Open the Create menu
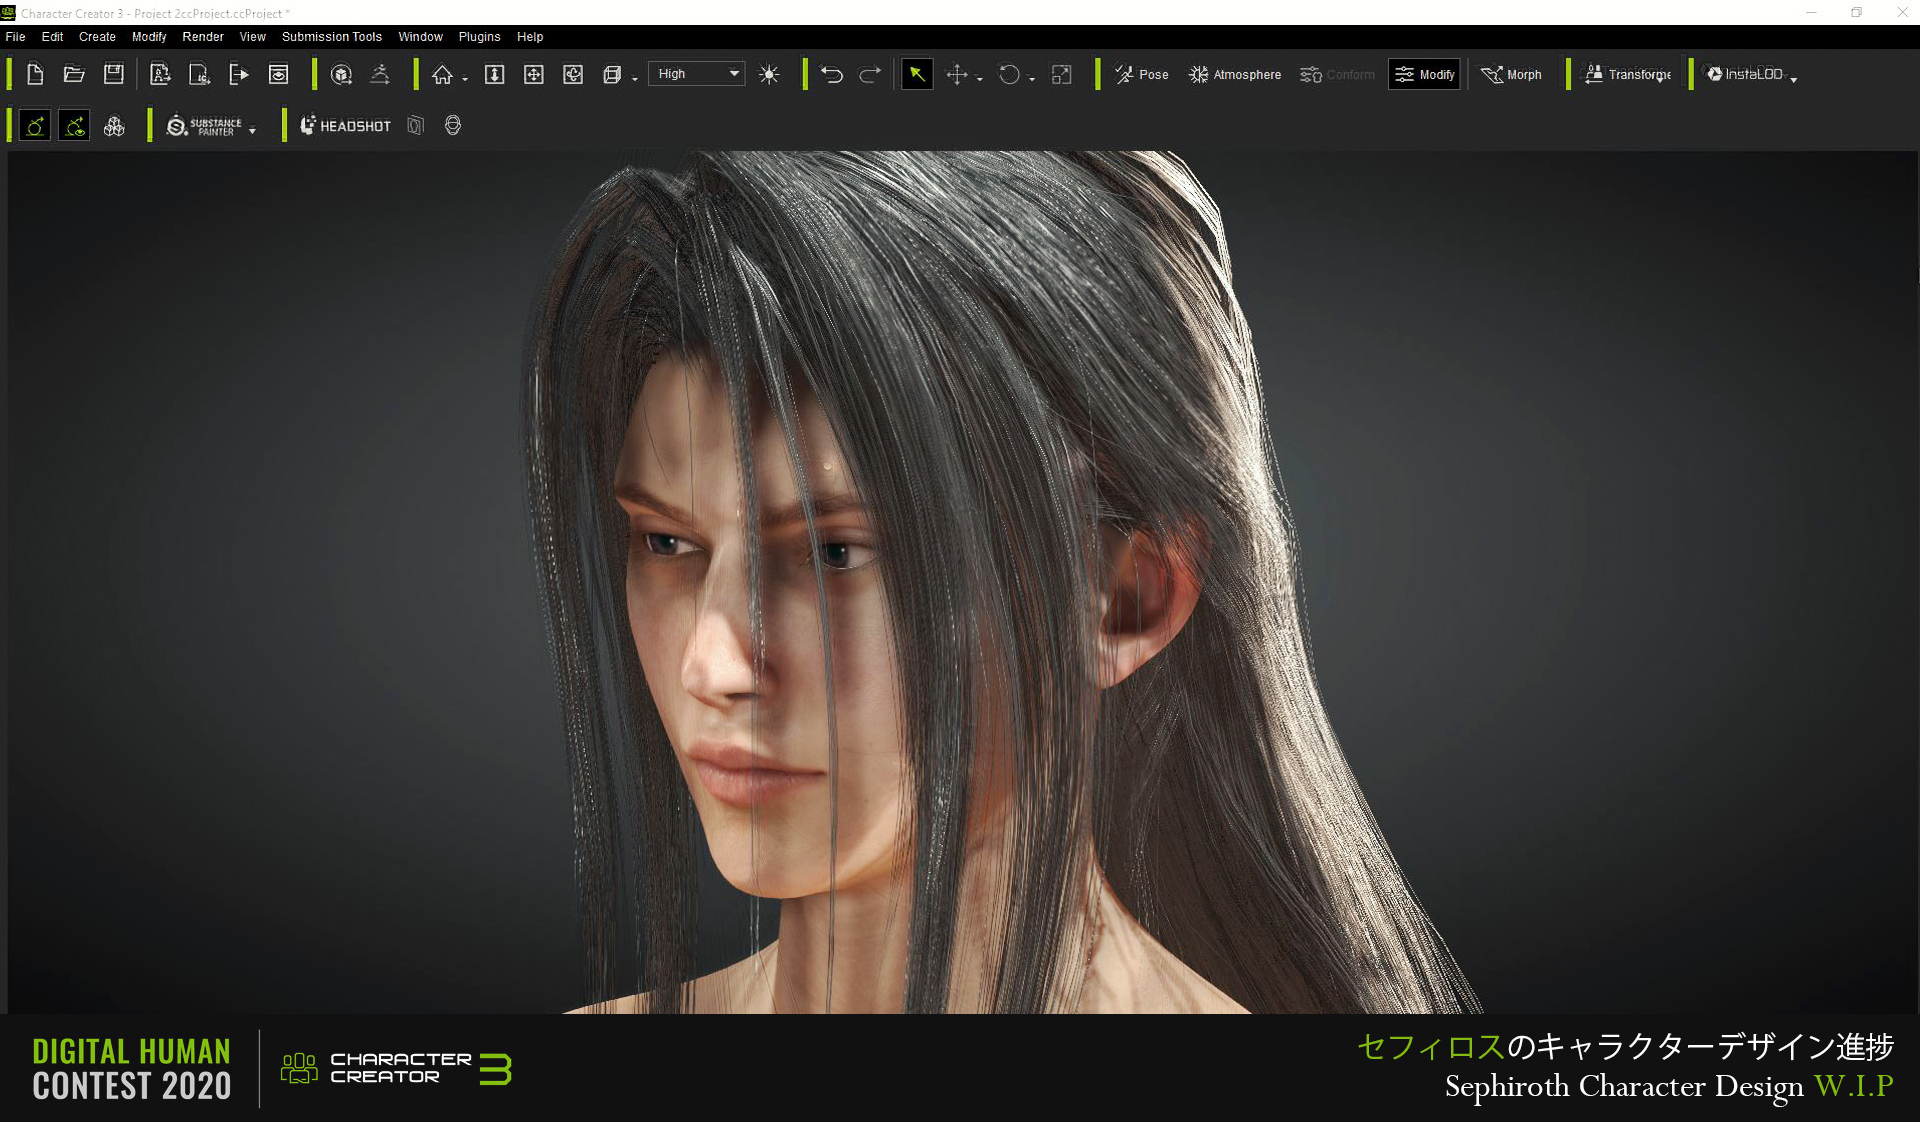 click(x=97, y=36)
